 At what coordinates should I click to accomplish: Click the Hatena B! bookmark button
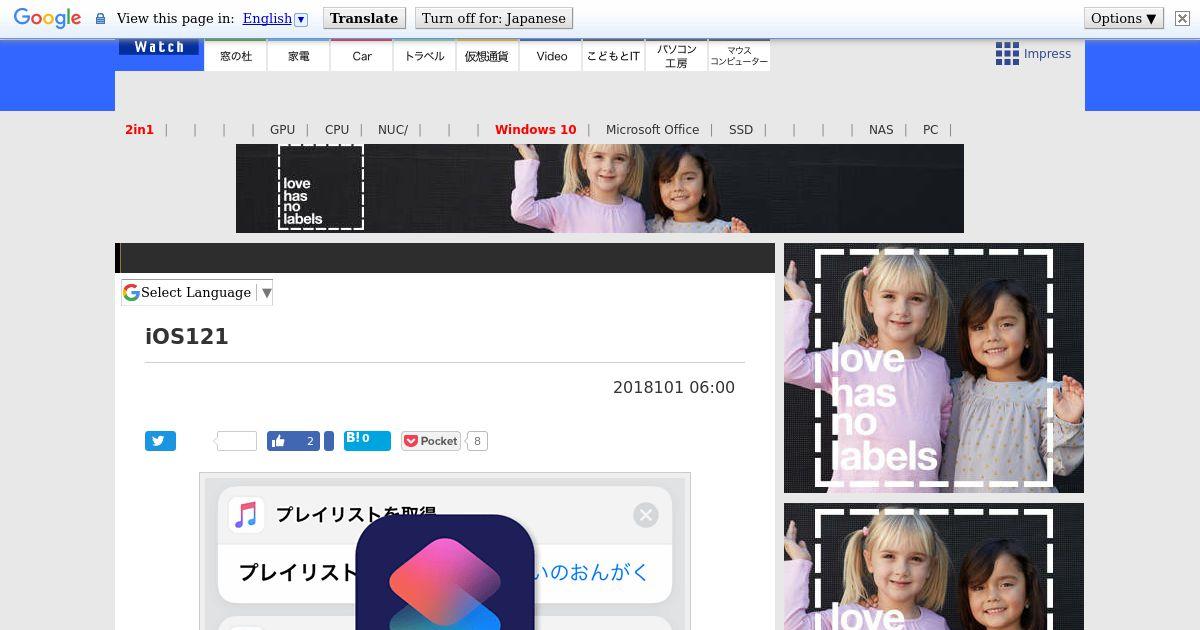367,441
